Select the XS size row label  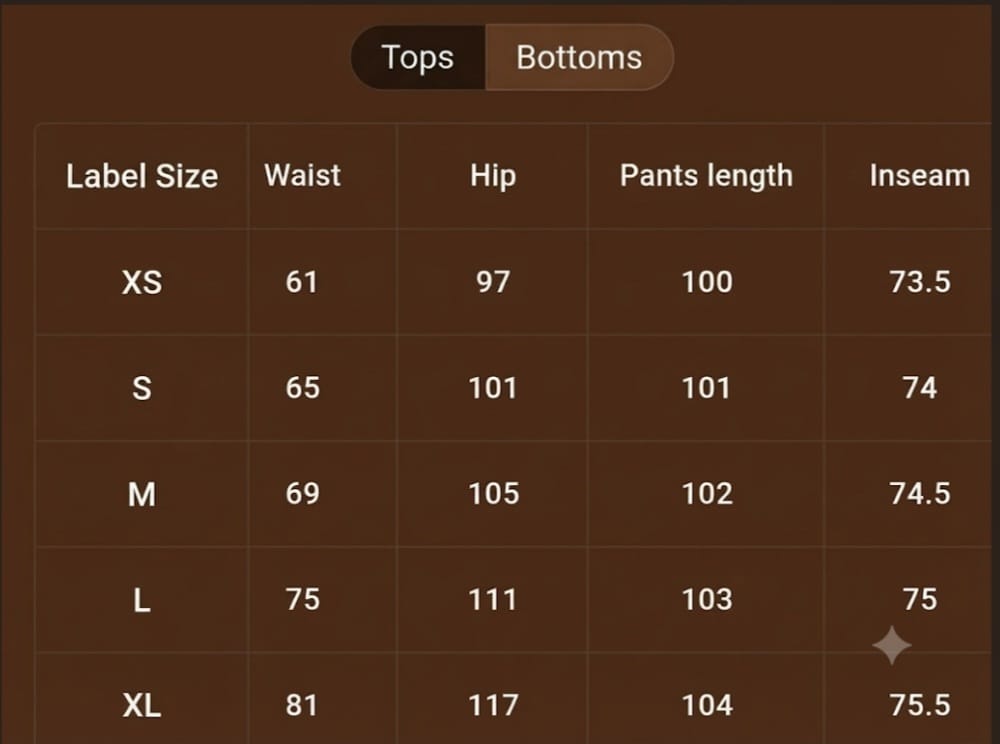[142, 282]
